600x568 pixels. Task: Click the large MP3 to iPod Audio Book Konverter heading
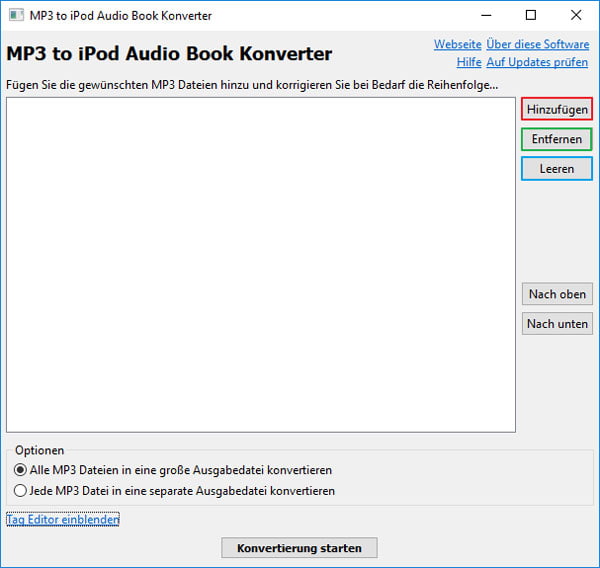(x=169, y=54)
